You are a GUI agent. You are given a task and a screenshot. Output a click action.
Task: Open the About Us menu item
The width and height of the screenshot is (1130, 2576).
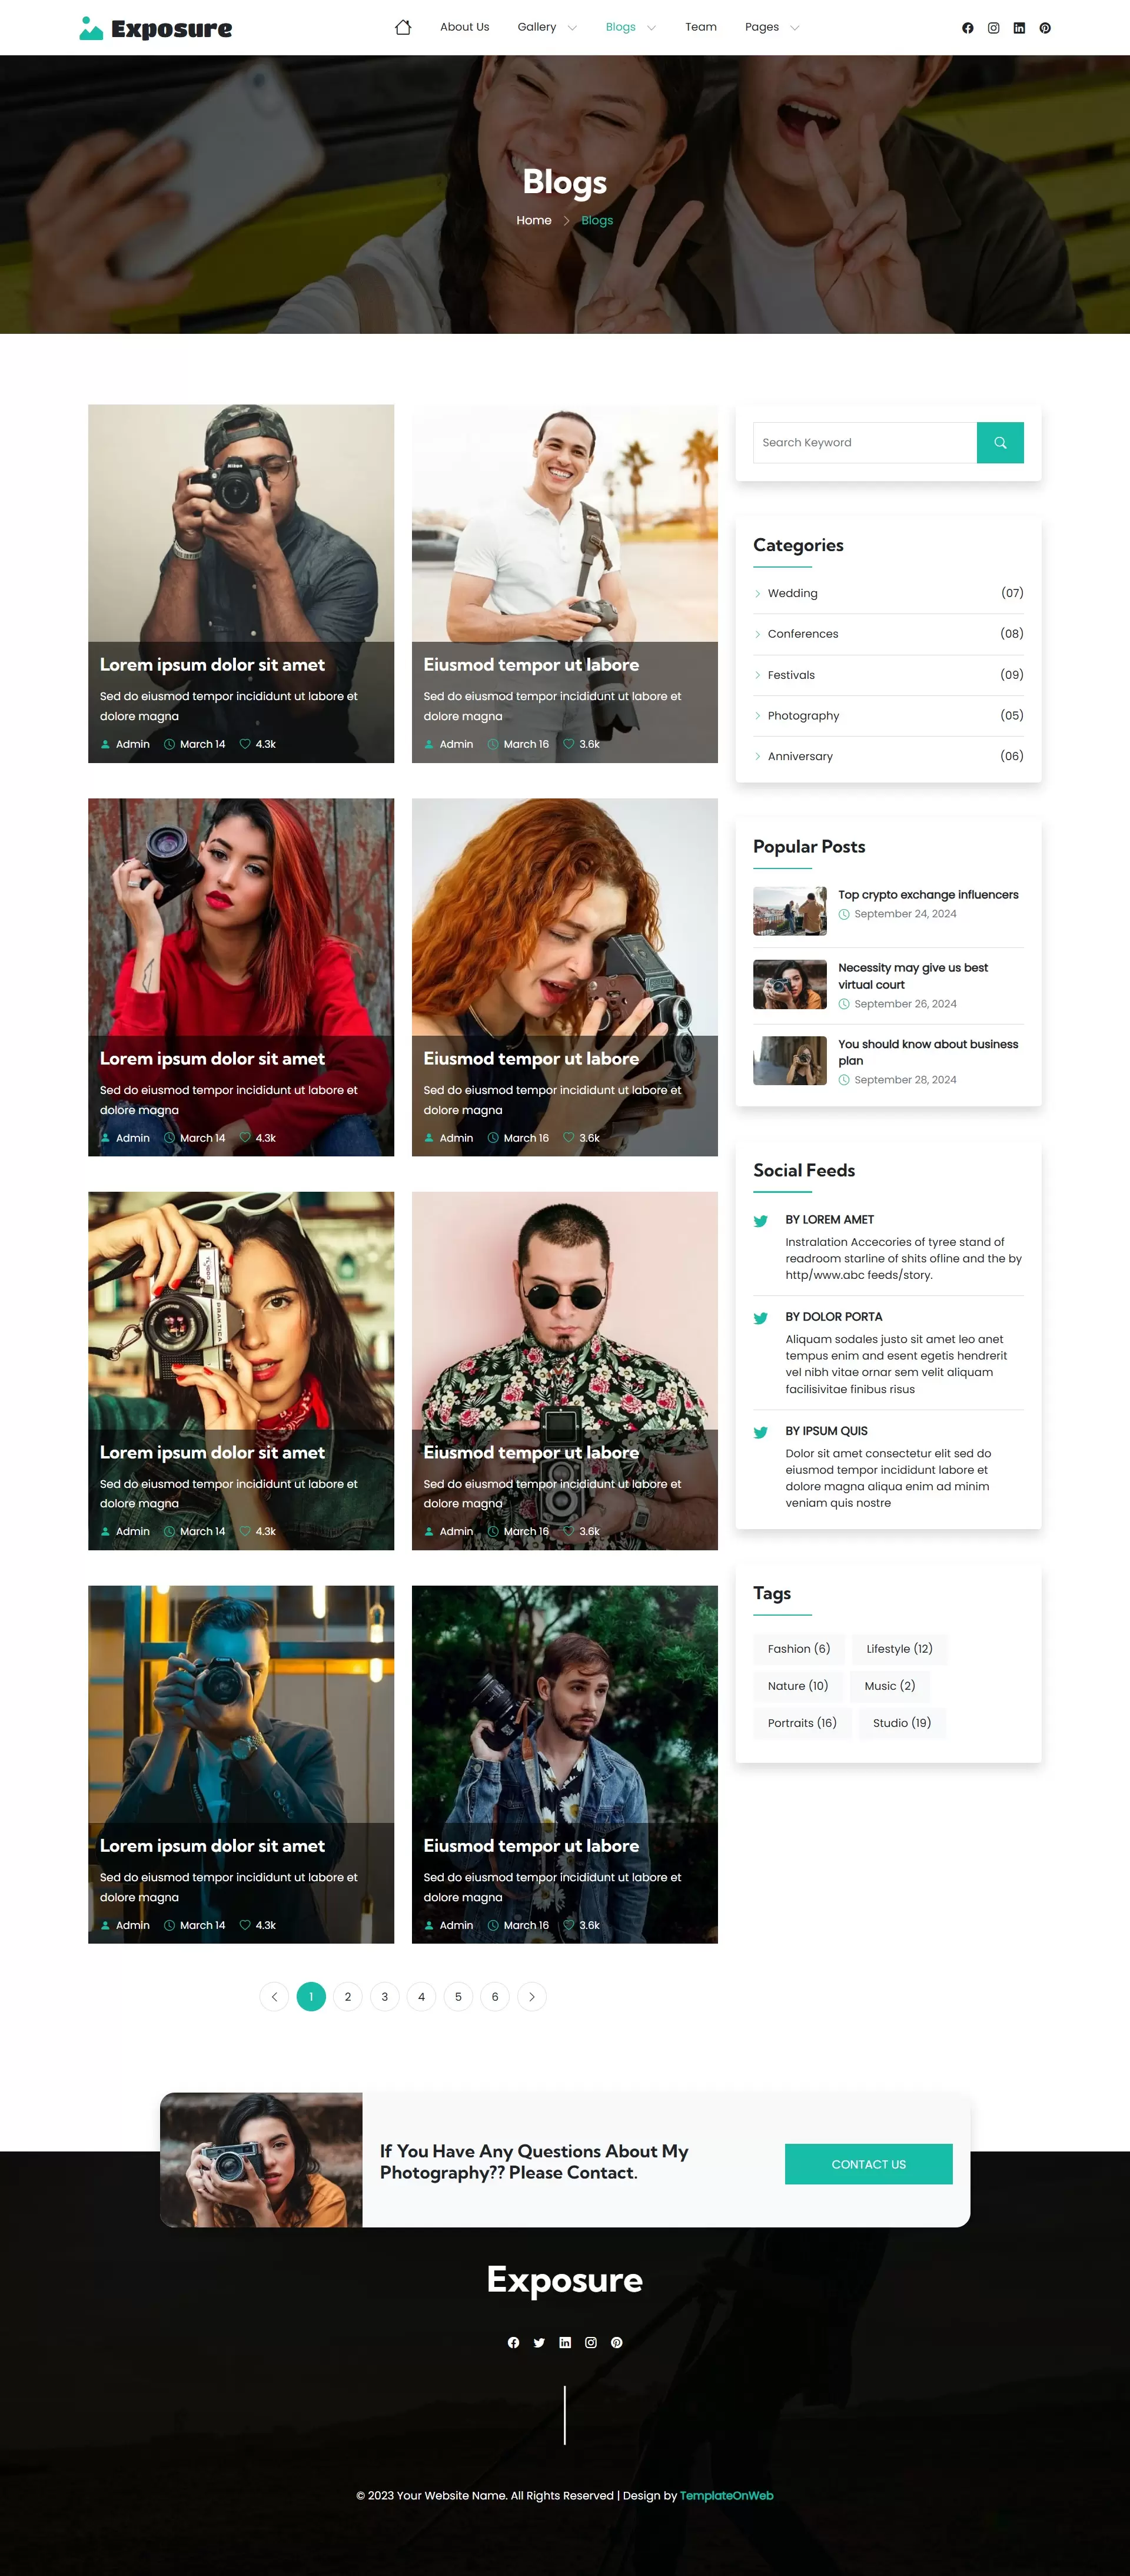point(464,27)
